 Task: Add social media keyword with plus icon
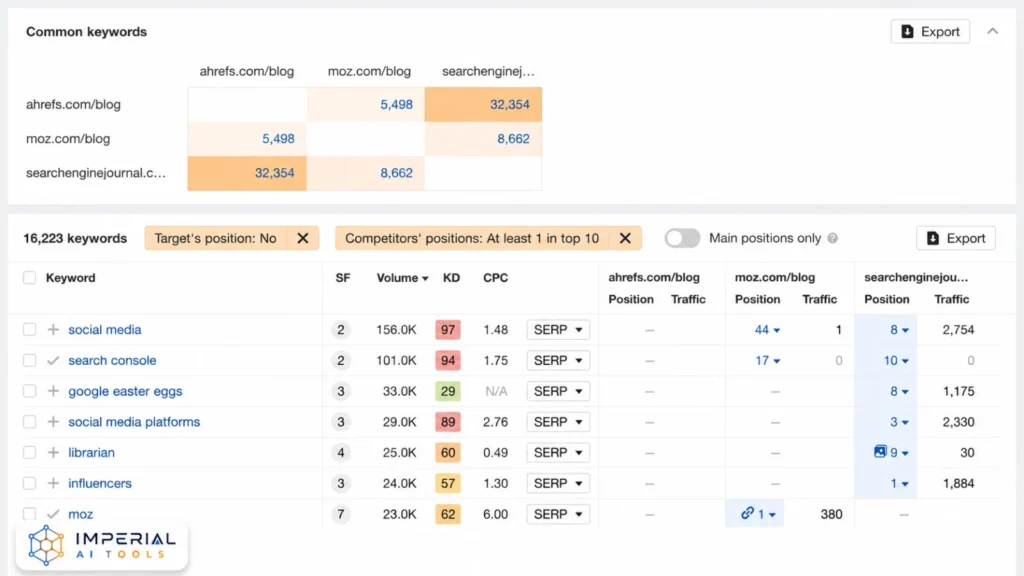point(54,330)
